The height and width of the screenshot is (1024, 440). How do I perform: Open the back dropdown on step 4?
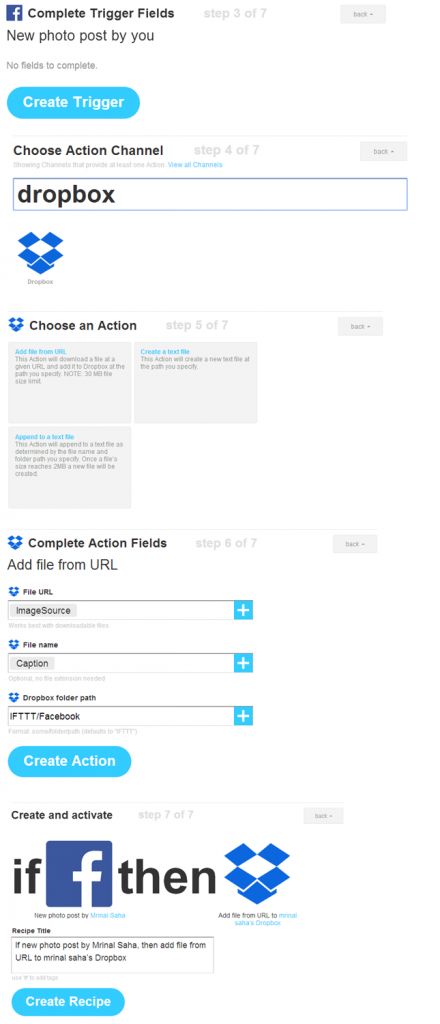coord(383,152)
